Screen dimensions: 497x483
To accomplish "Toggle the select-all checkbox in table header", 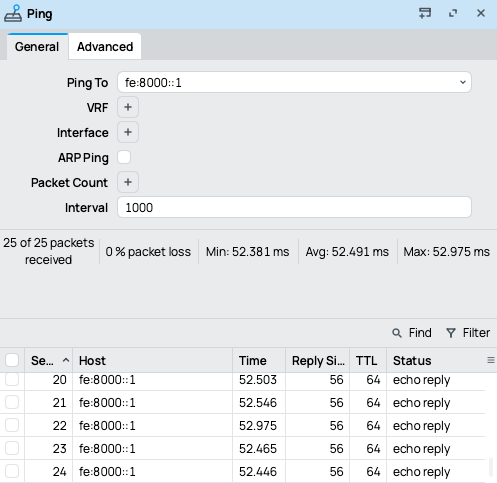I will point(12,360).
